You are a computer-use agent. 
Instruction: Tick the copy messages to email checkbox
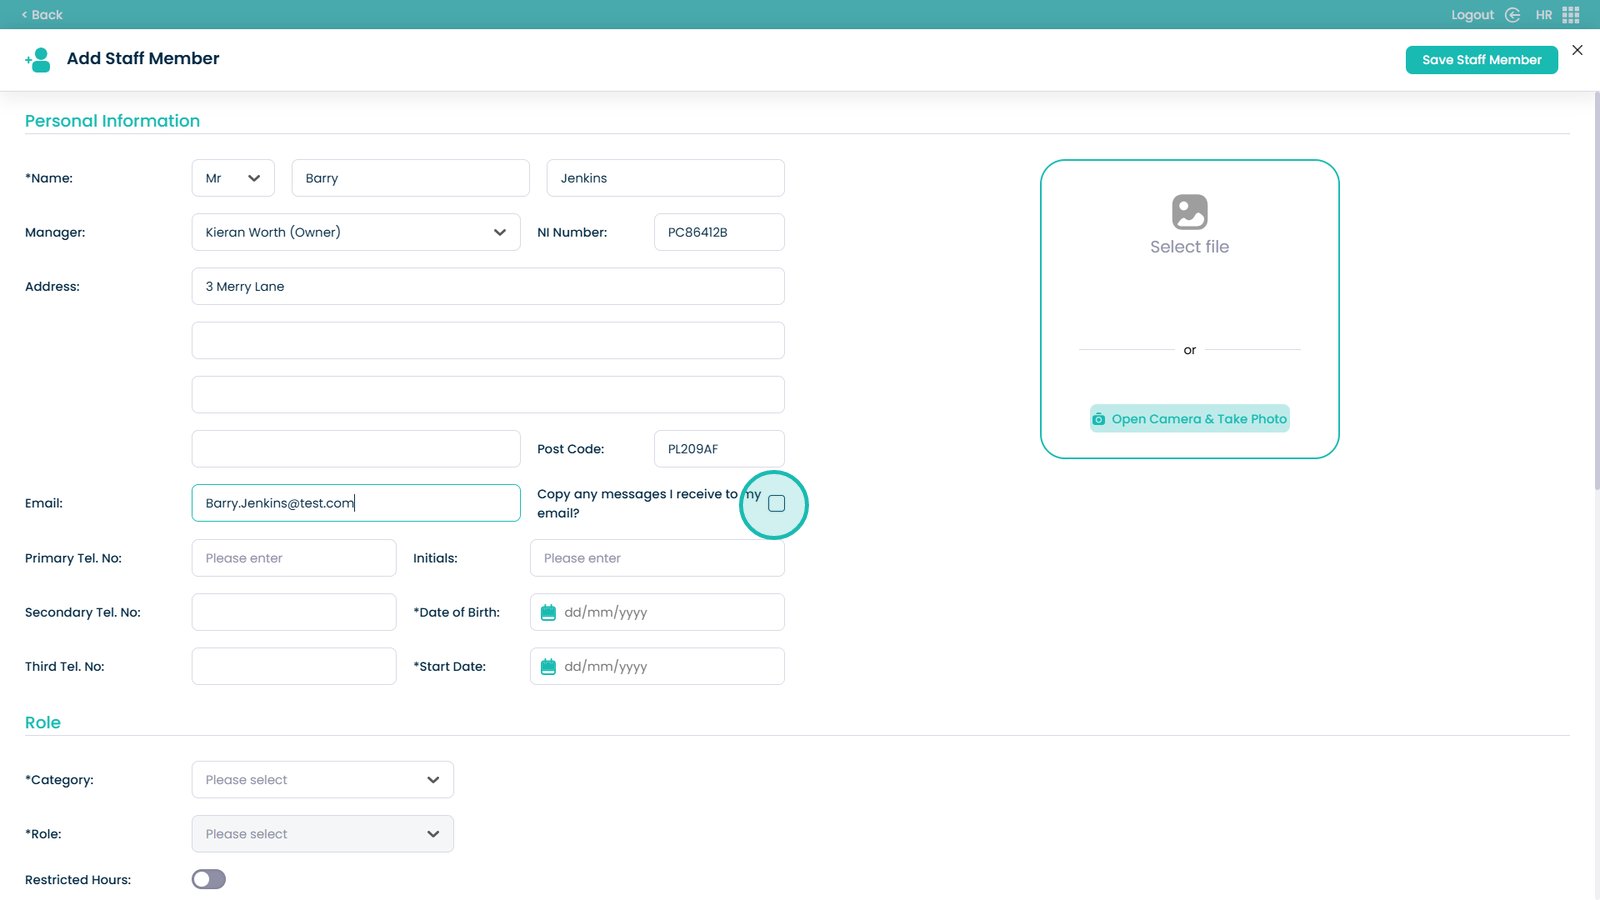coord(776,504)
